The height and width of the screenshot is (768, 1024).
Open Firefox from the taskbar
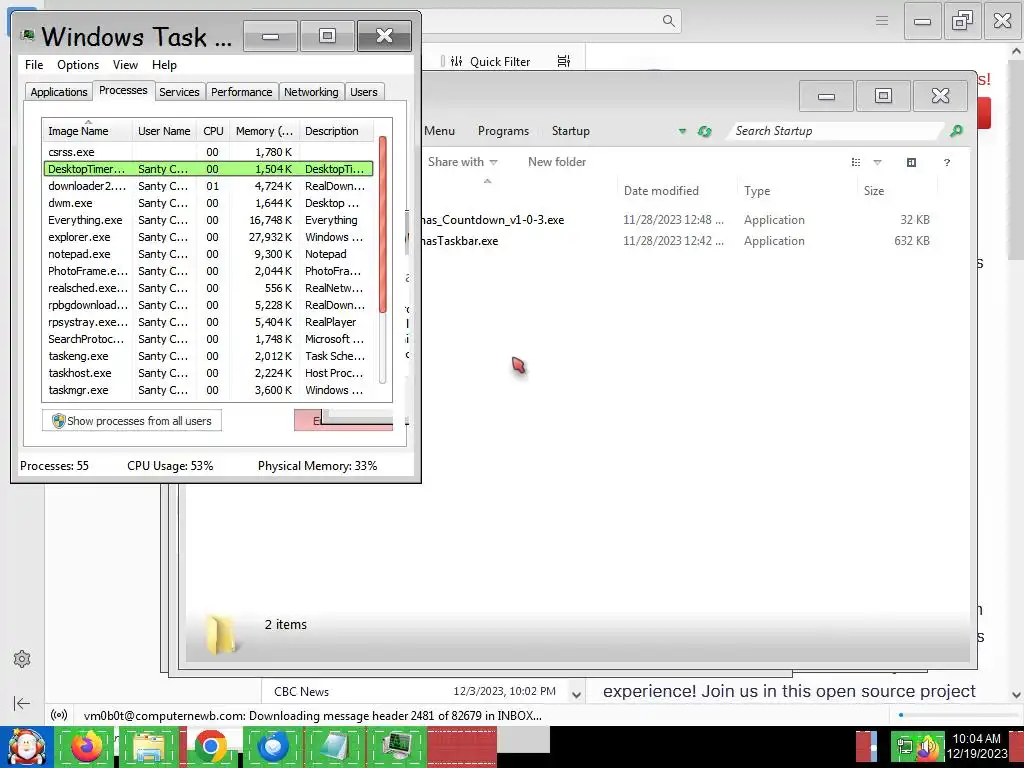pyautogui.click(x=87, y=747)
